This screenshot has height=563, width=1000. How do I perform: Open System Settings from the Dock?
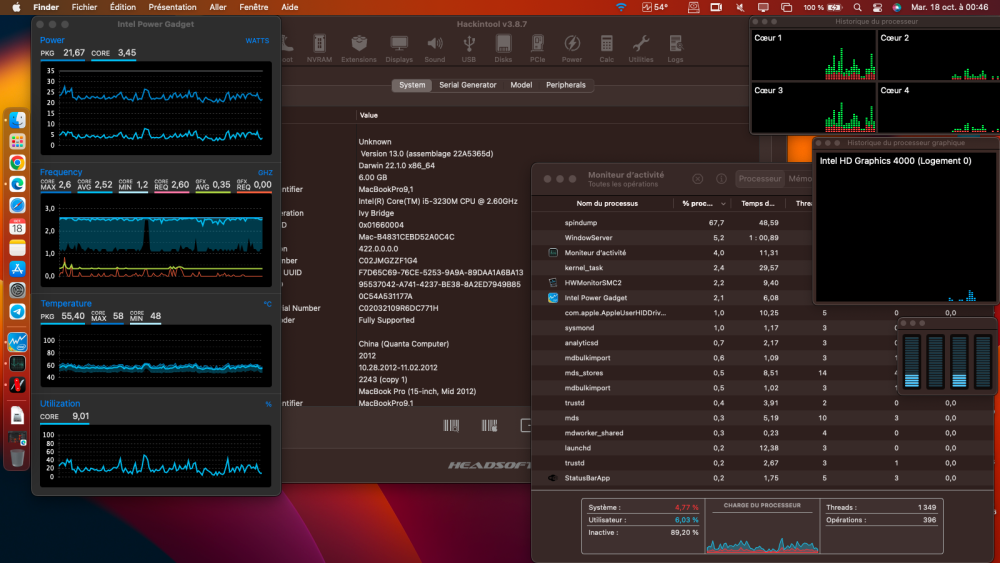click(x=17, y=290)
